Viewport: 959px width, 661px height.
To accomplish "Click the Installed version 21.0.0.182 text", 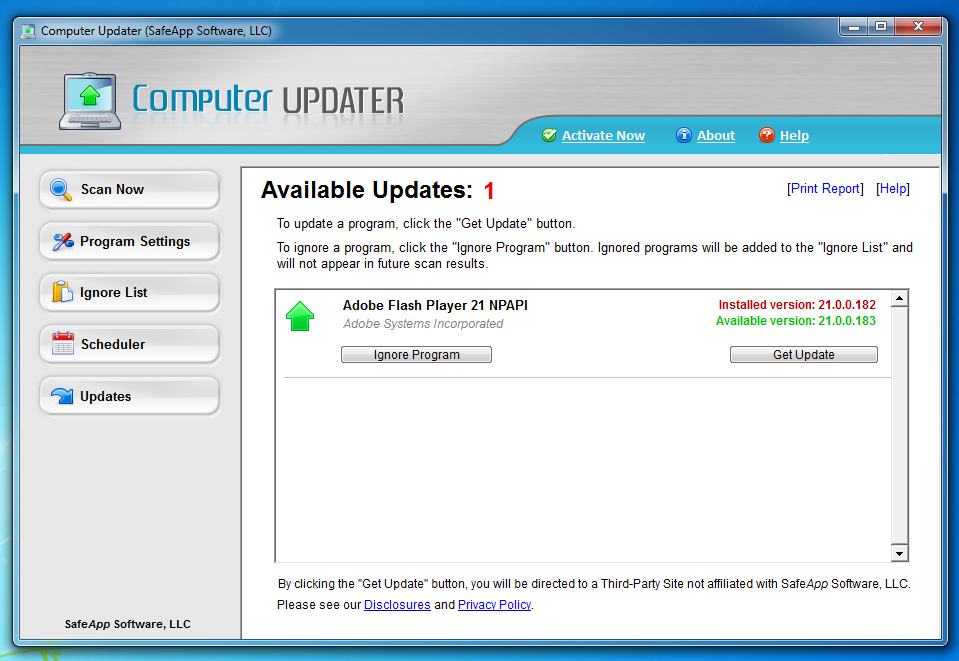I will (x=796, y=305).
